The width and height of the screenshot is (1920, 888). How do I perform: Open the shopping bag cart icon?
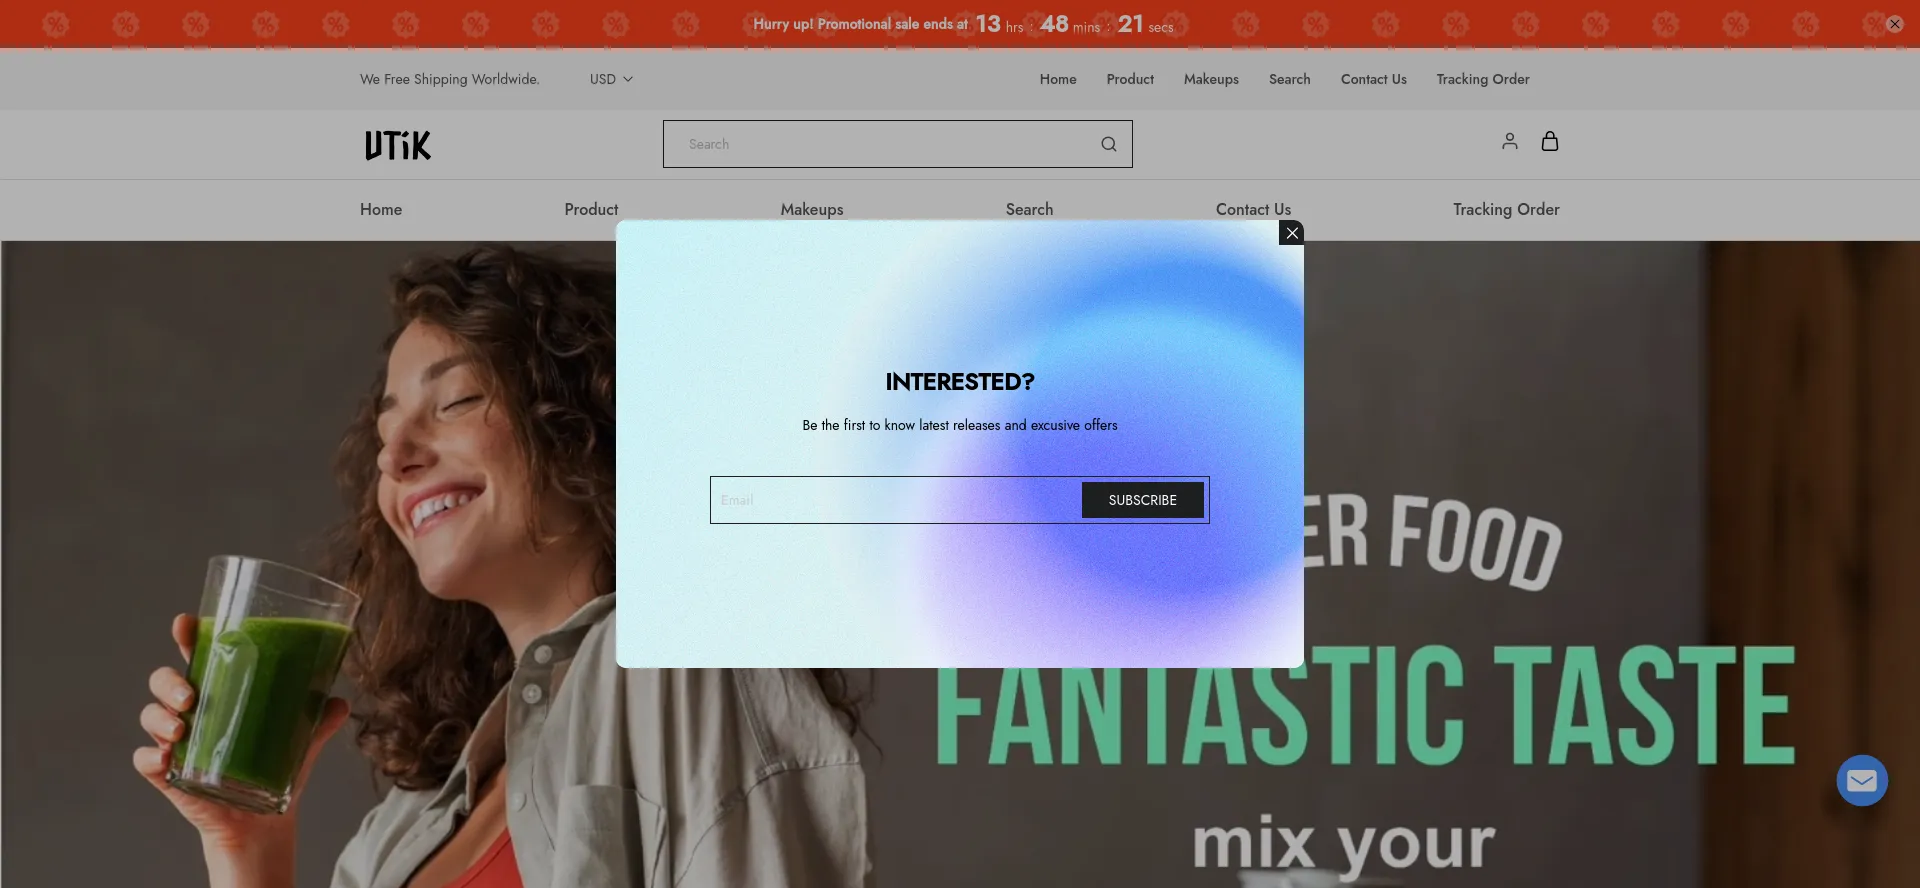(x=1549, y=142)
